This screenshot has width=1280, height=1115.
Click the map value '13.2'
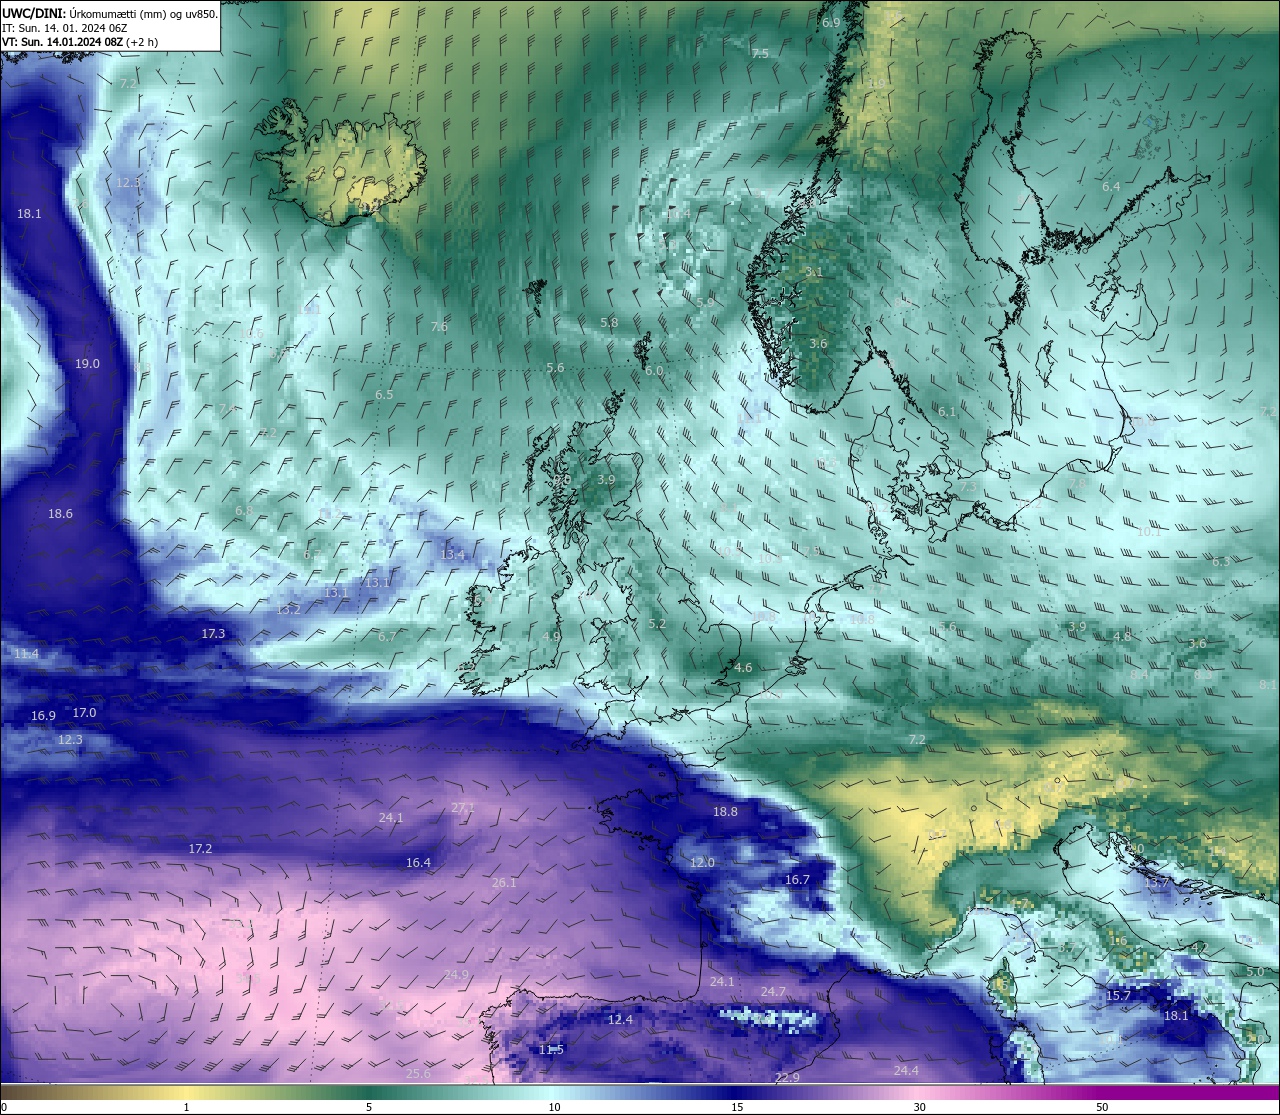[288, 608]
